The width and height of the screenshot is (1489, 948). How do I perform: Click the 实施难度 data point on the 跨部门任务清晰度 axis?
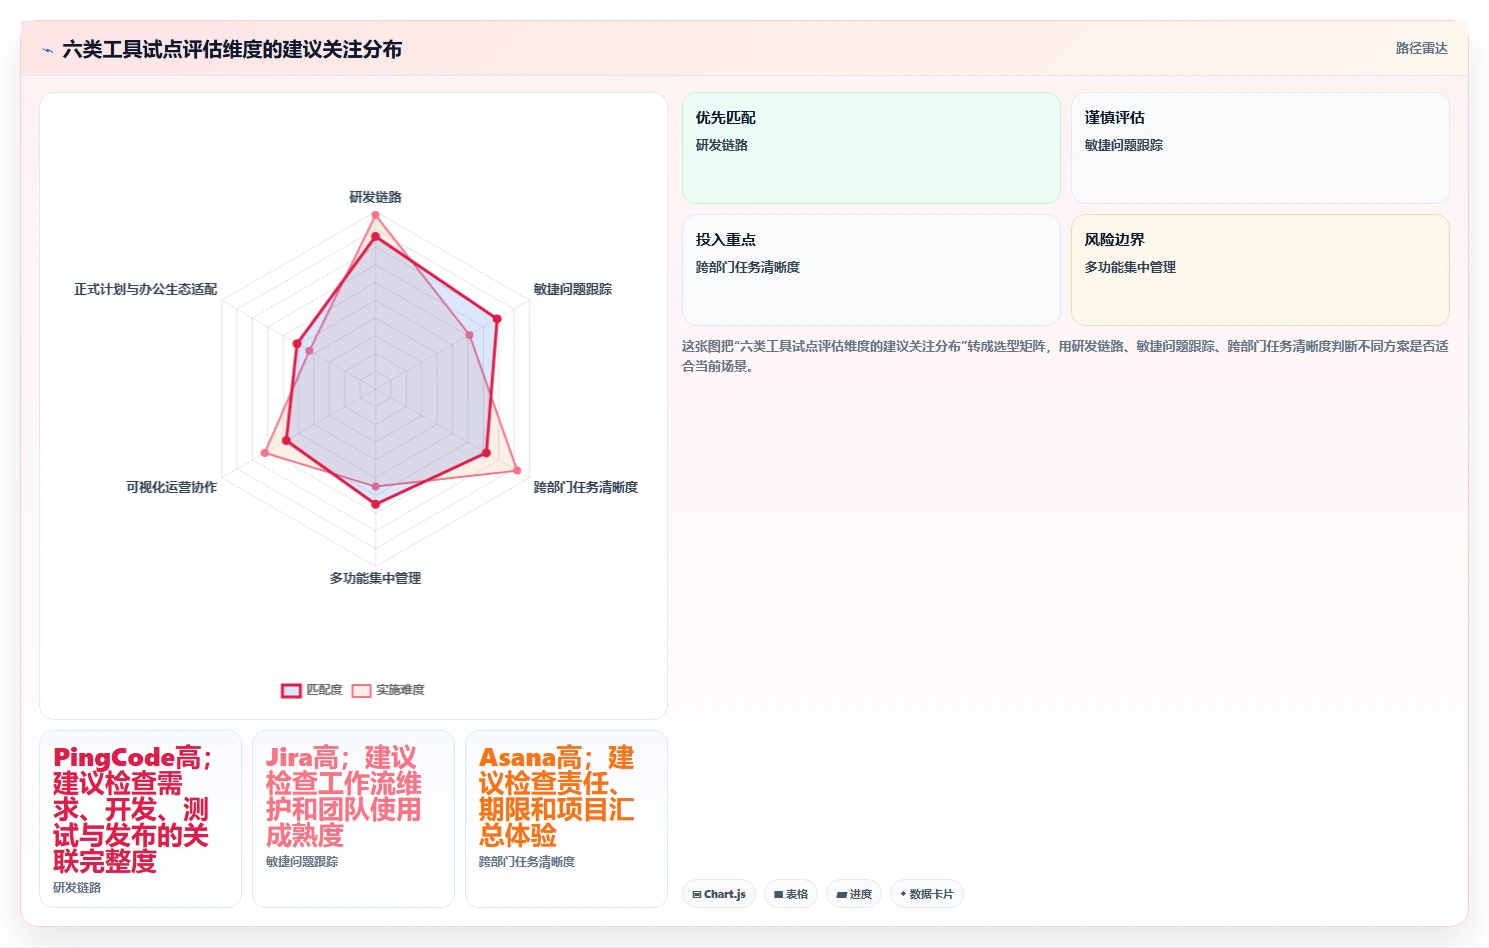point(517,470)
